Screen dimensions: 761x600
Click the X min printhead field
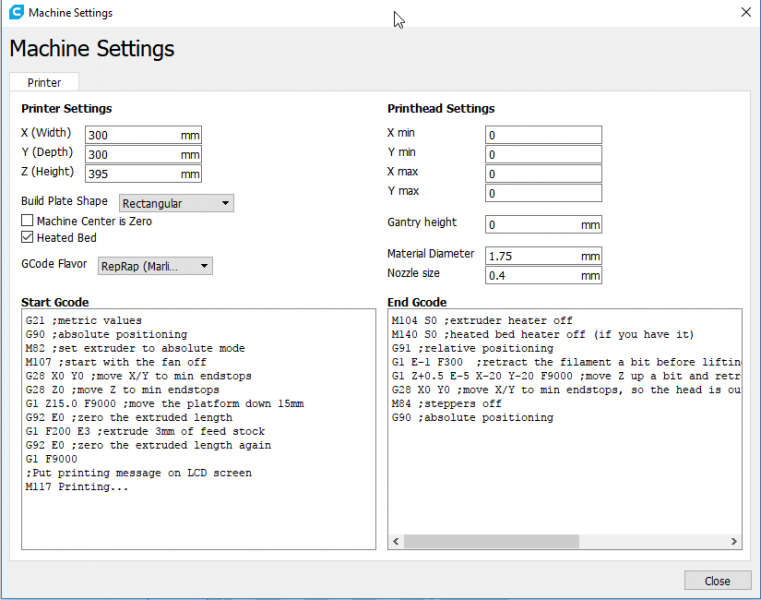tap(542, 135)
